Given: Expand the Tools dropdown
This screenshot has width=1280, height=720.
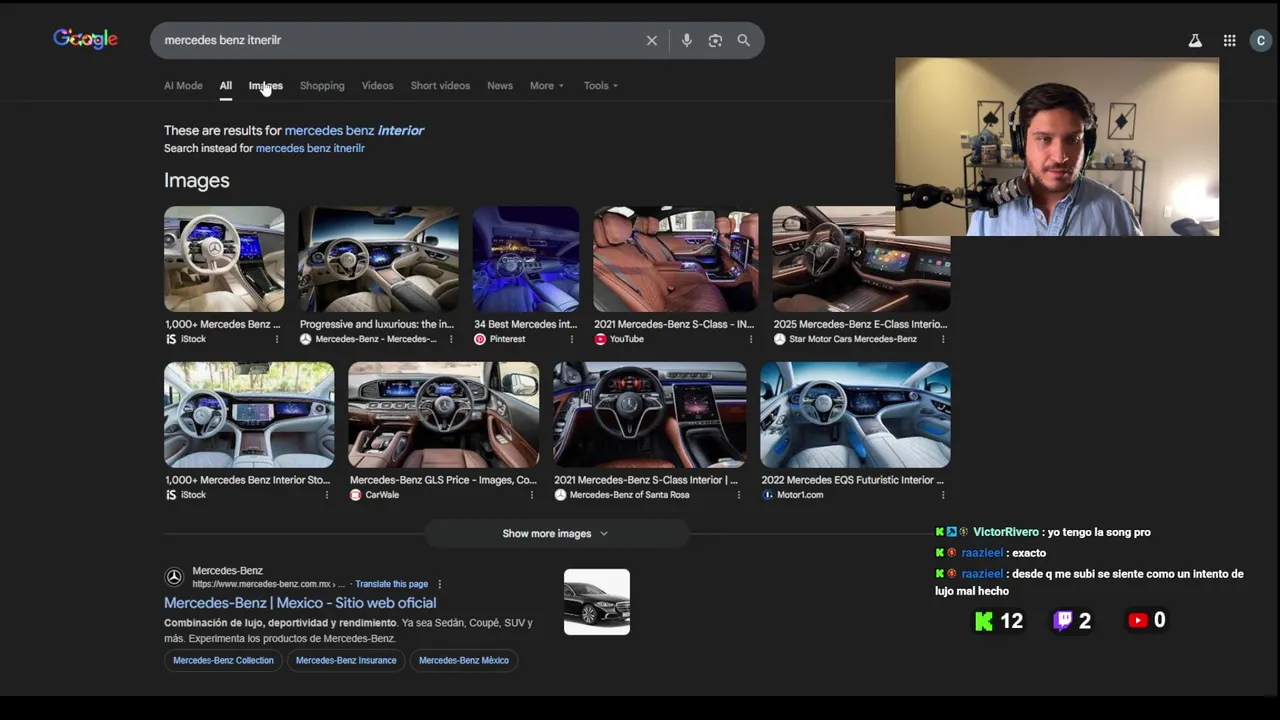Looking at the screenshot, I should tap(600, 86).
